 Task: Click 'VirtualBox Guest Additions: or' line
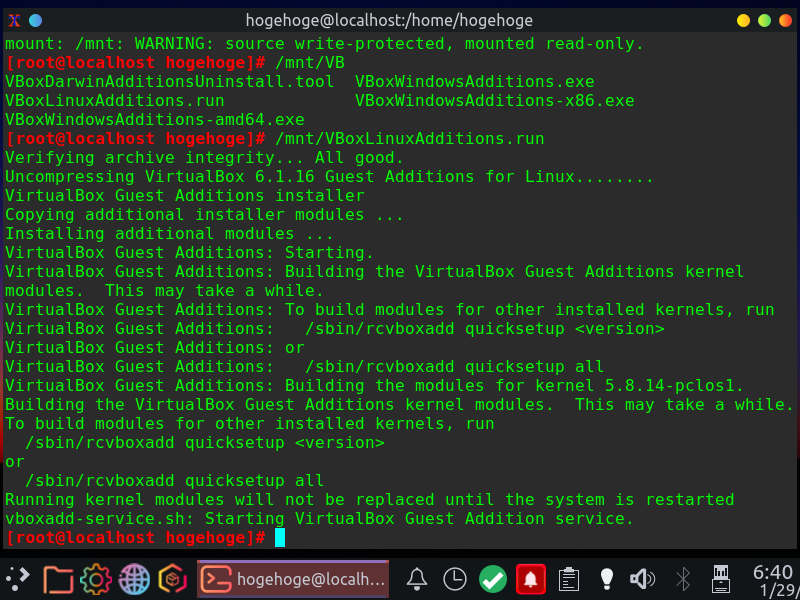tap(155, 347)
